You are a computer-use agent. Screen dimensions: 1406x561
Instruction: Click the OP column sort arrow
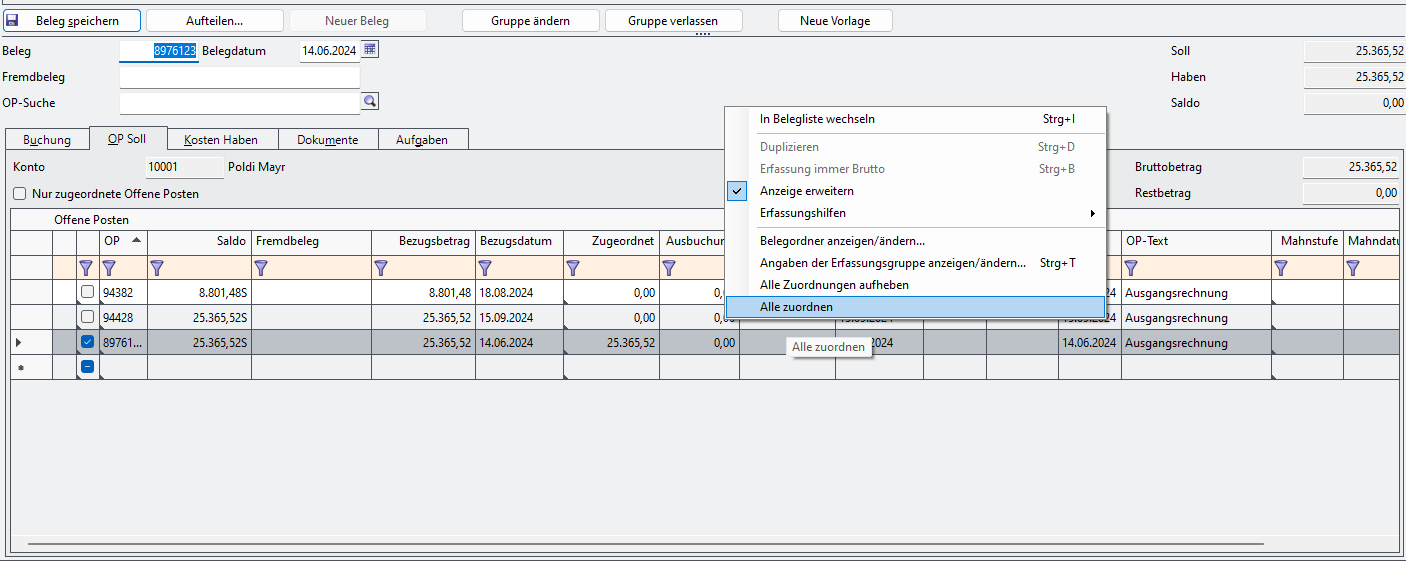(x=136, y=241)
